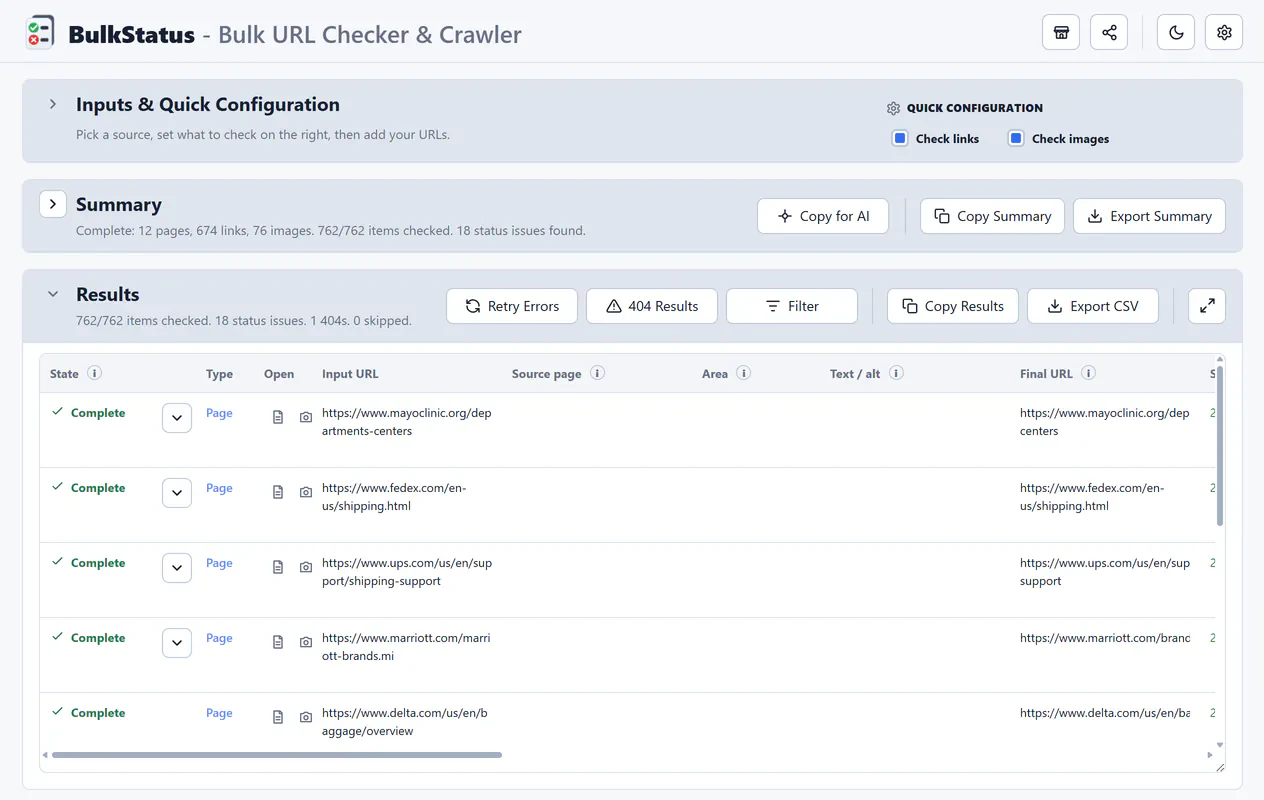Click Export CSV button
1264x800 pixels.
(x=1093, y=306)
